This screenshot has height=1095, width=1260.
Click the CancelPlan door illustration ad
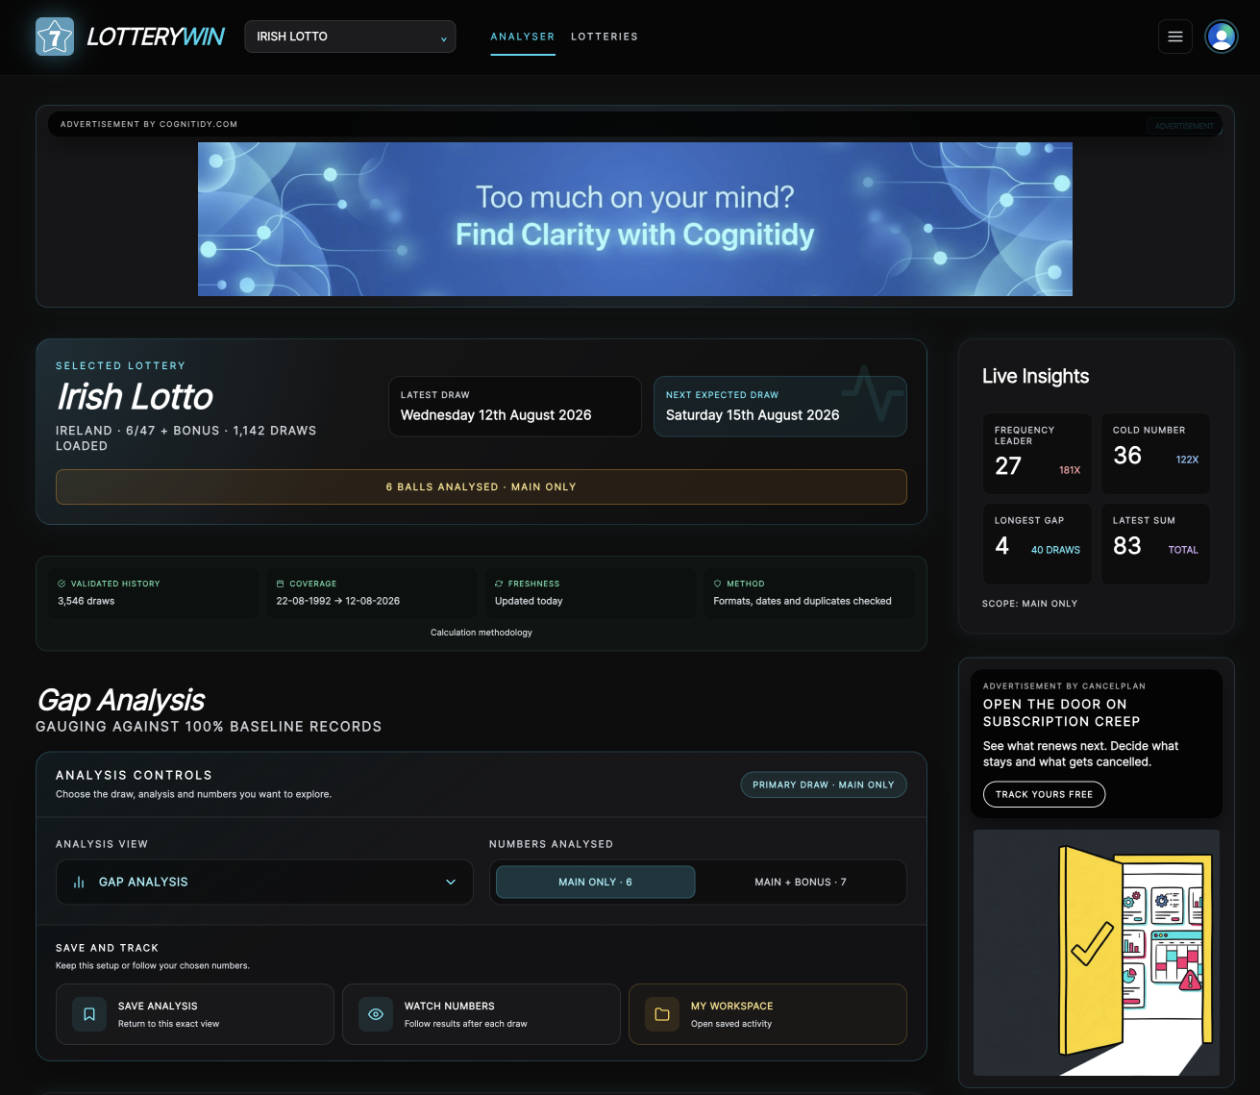point(1096,952)
